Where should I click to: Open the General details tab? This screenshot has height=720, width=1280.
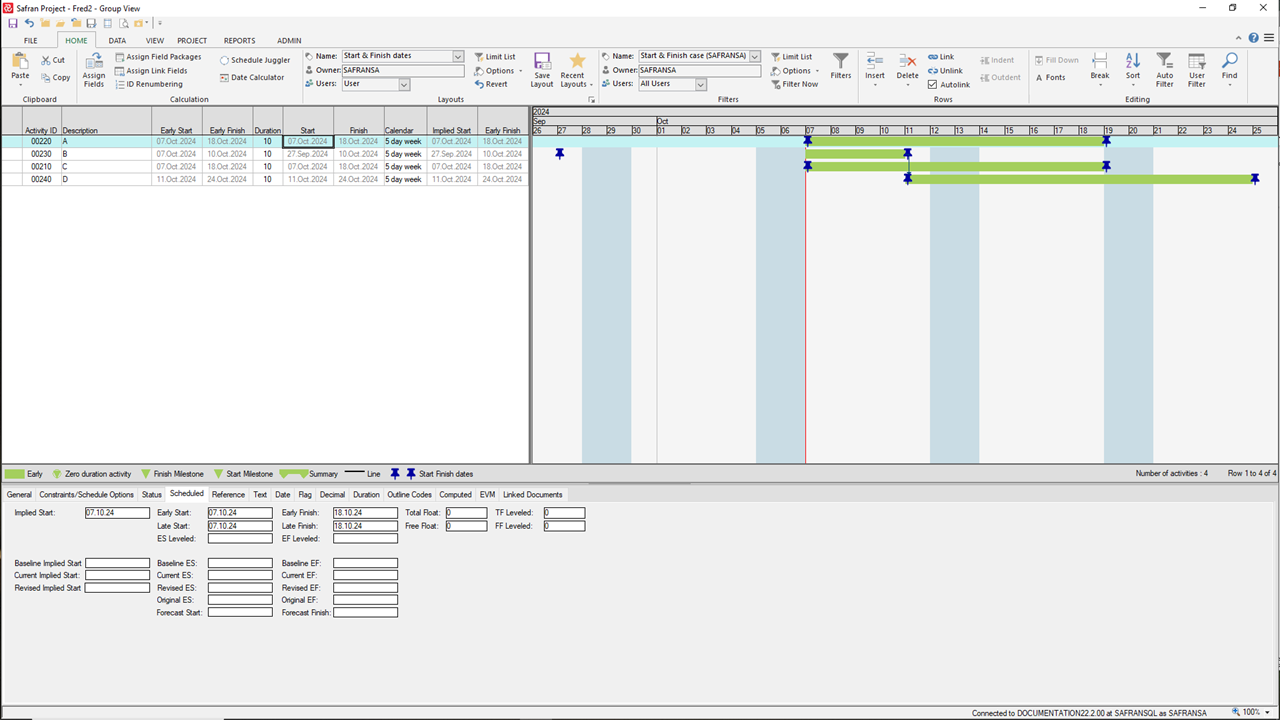click(19, 494)
